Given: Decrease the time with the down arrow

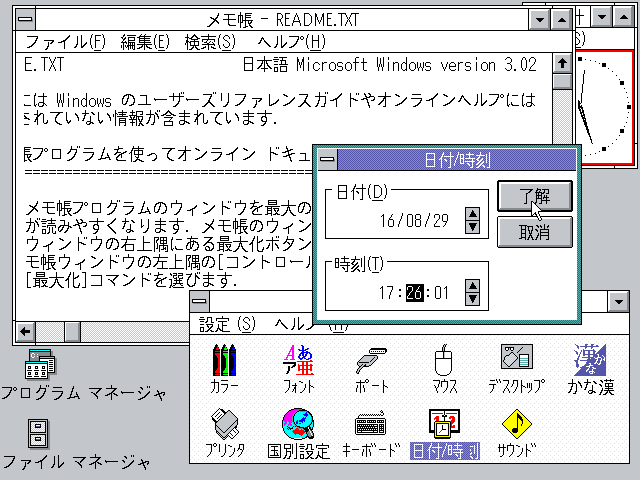Looking at the screenshot, I should [x=472, y=299].
